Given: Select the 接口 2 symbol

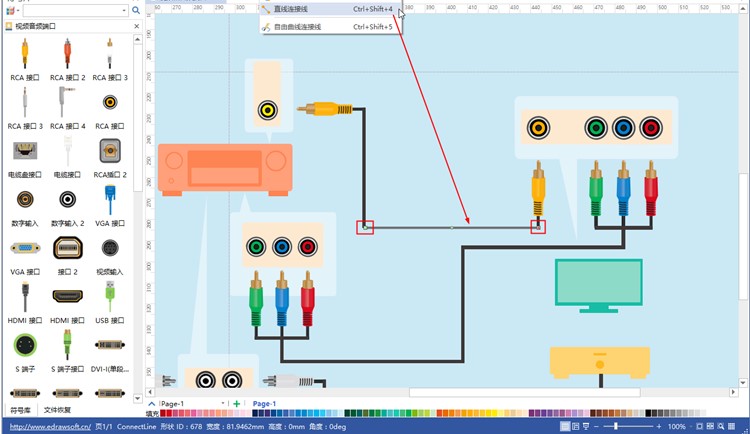Looking at the screenshot, I should (67, 248).
